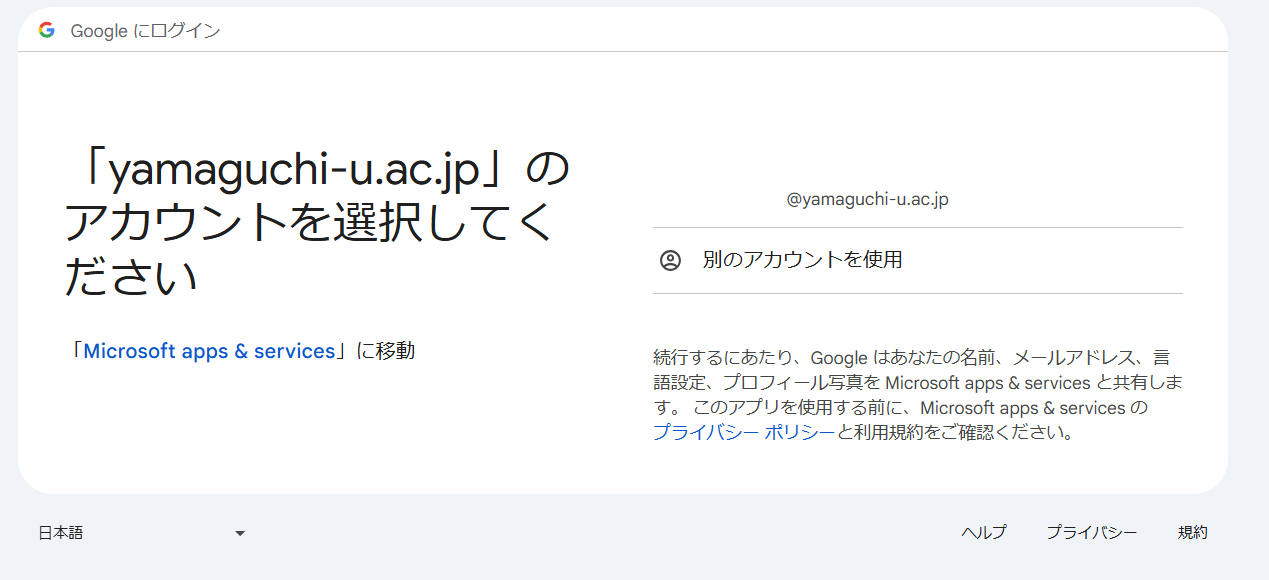This screenshot has width=1269, height=580.
Task: Expand the 日本語 language dropdown
Action: coord(141,533)
